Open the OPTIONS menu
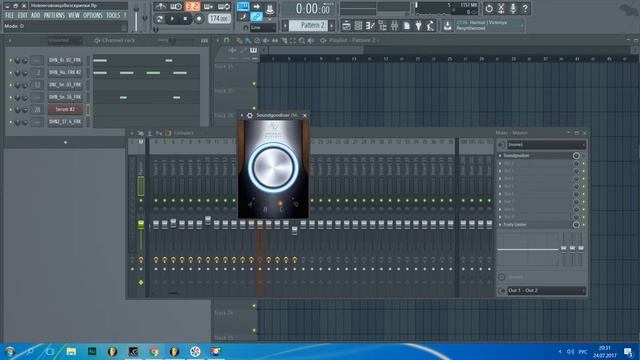The image size is (640, 360). point(93,16)
